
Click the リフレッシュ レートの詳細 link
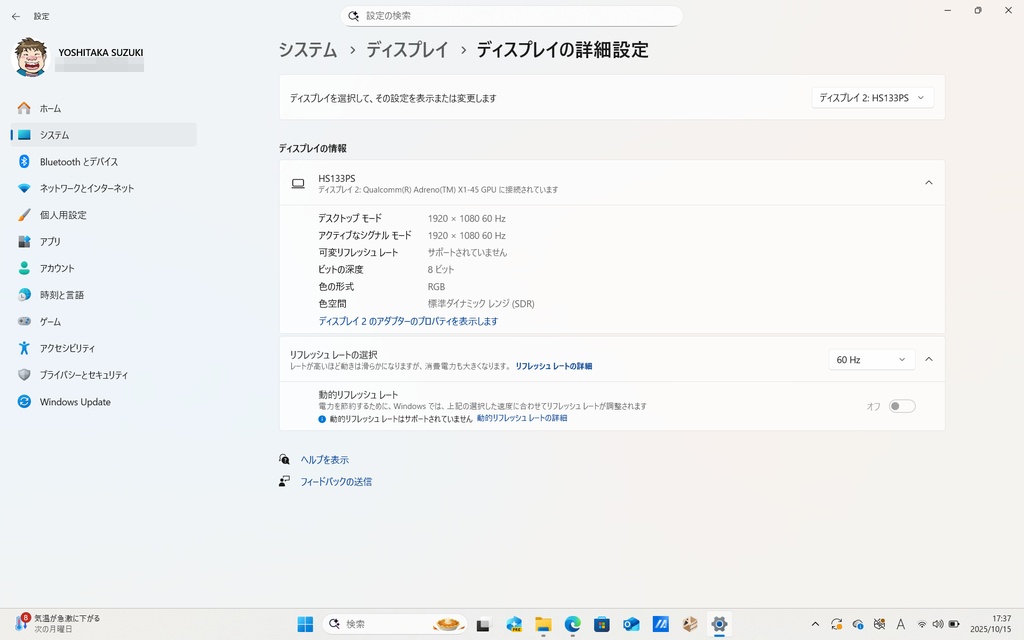pos(553,366)
